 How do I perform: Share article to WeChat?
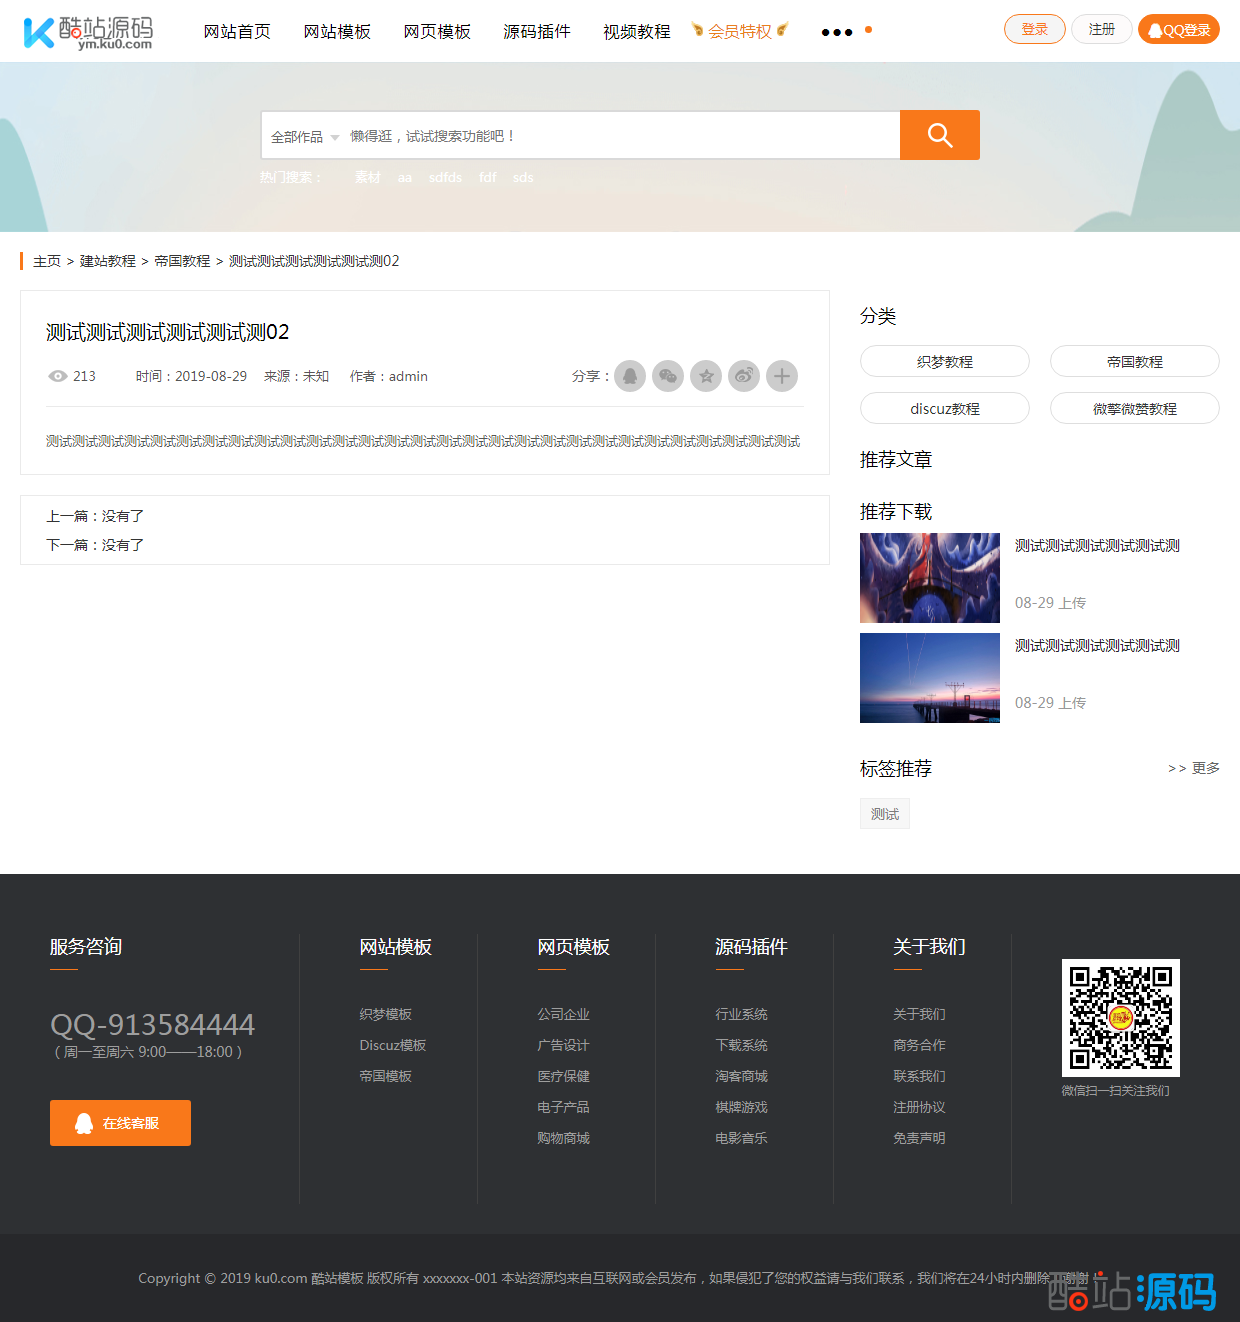pos(668,376)
